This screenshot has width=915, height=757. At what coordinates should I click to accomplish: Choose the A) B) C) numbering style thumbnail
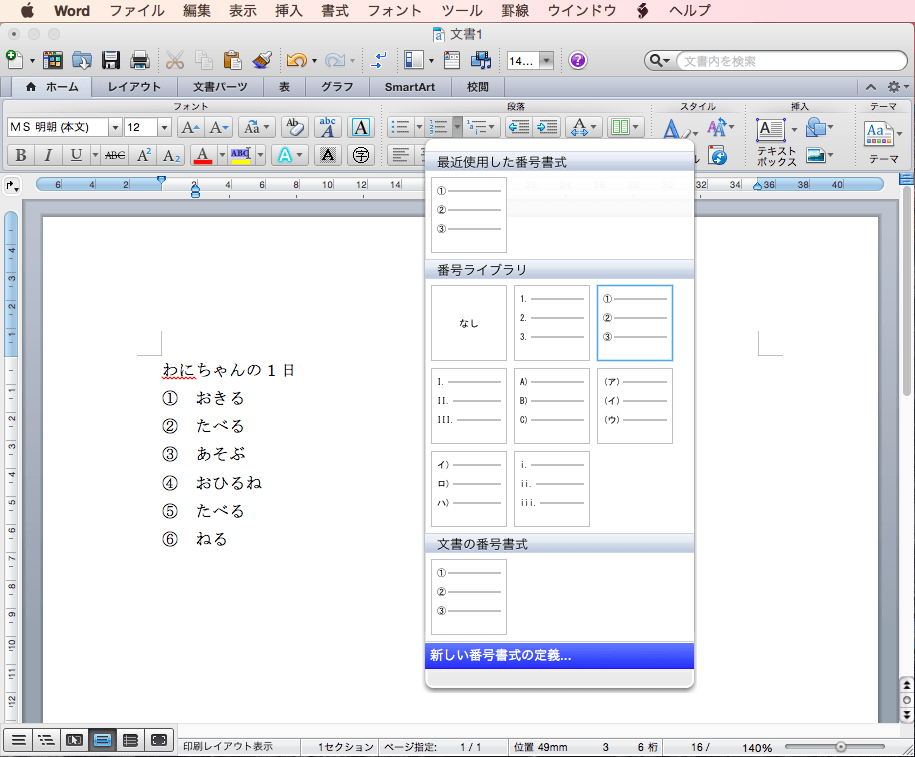[x=551, y=406]
